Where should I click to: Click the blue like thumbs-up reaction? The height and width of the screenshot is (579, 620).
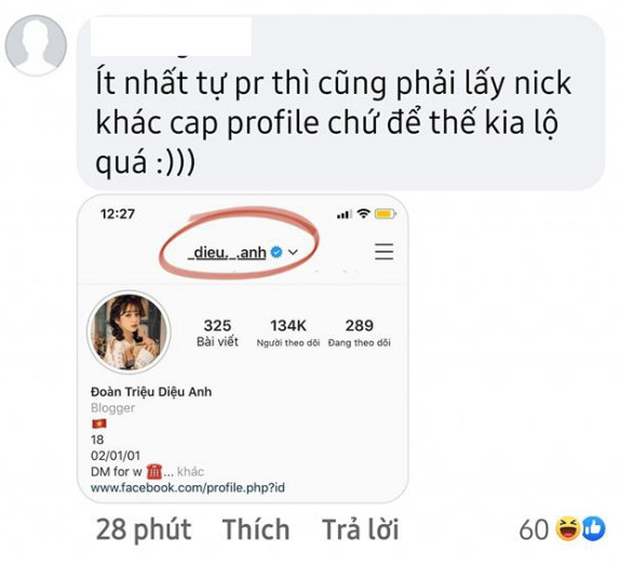pos(594,529)
